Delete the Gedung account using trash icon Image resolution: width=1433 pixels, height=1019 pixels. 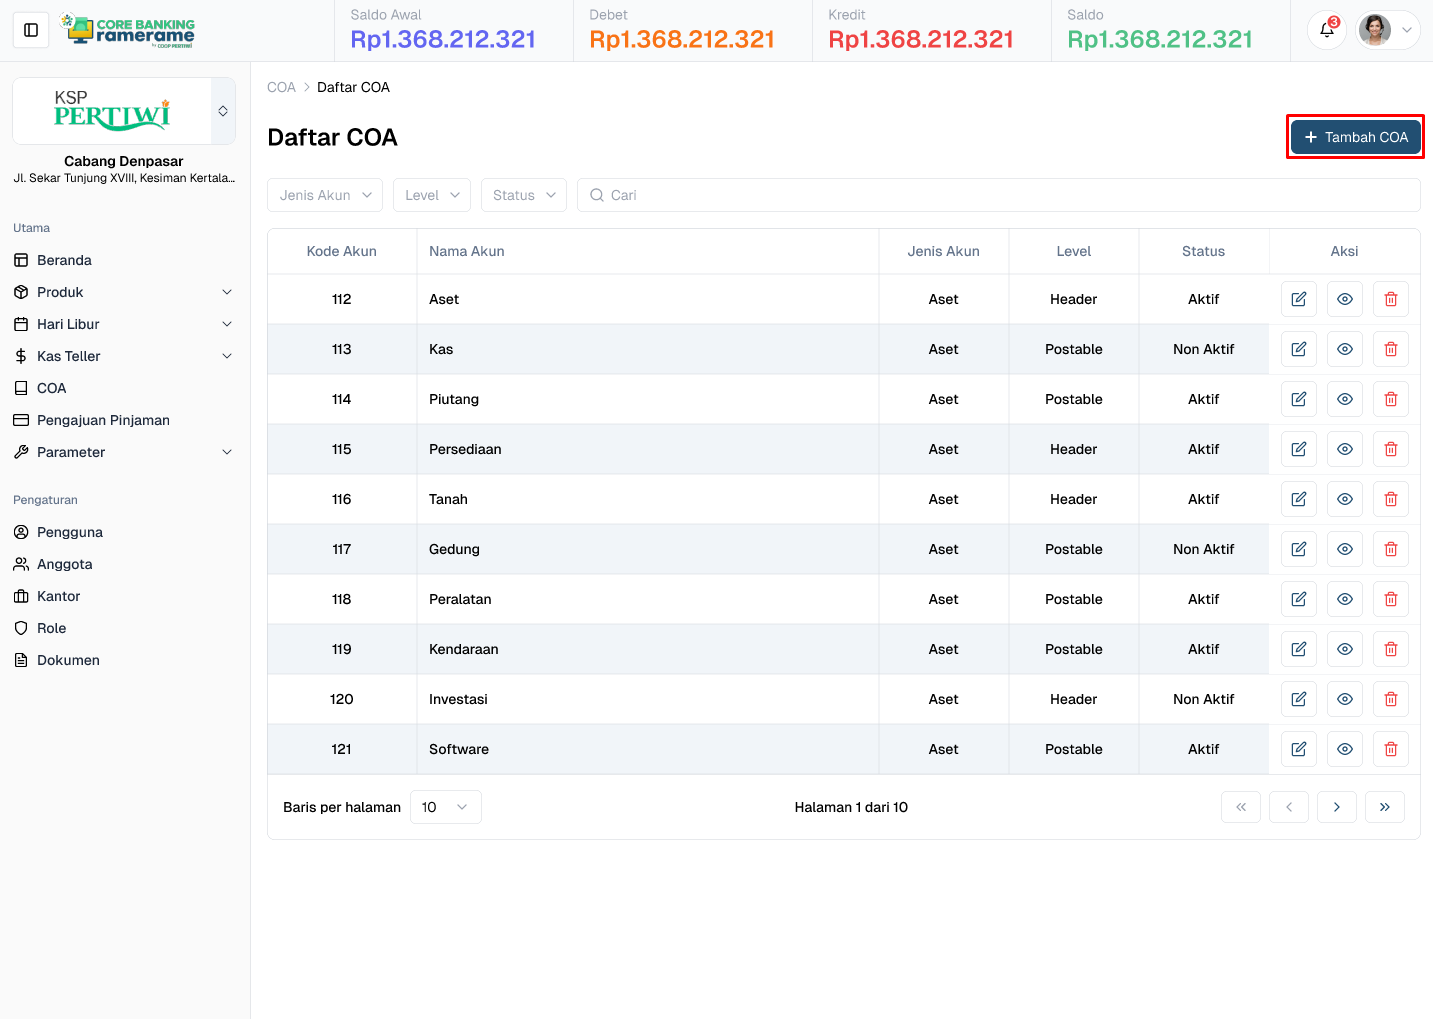pos(1390,548)
